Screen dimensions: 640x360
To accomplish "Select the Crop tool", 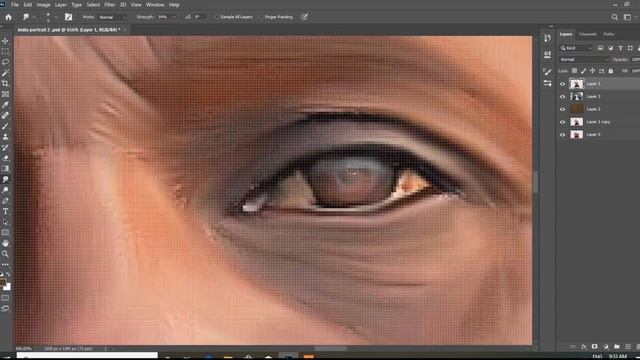I will click(x=5, y=83).
